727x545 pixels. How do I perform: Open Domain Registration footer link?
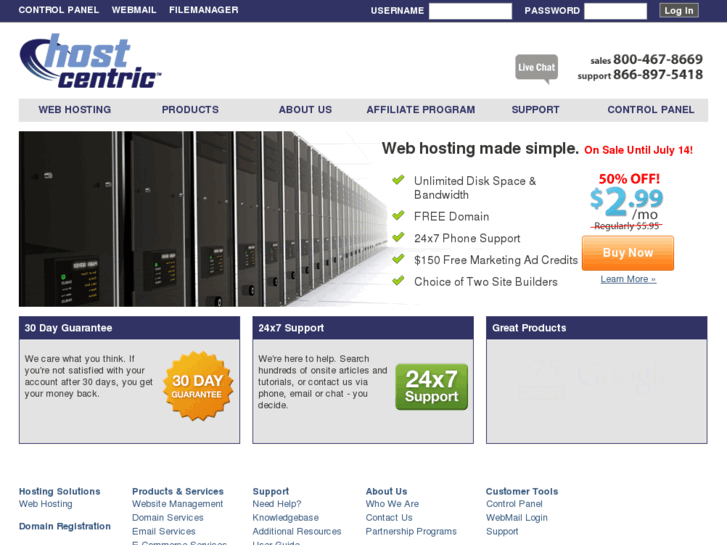pos(65,526)
